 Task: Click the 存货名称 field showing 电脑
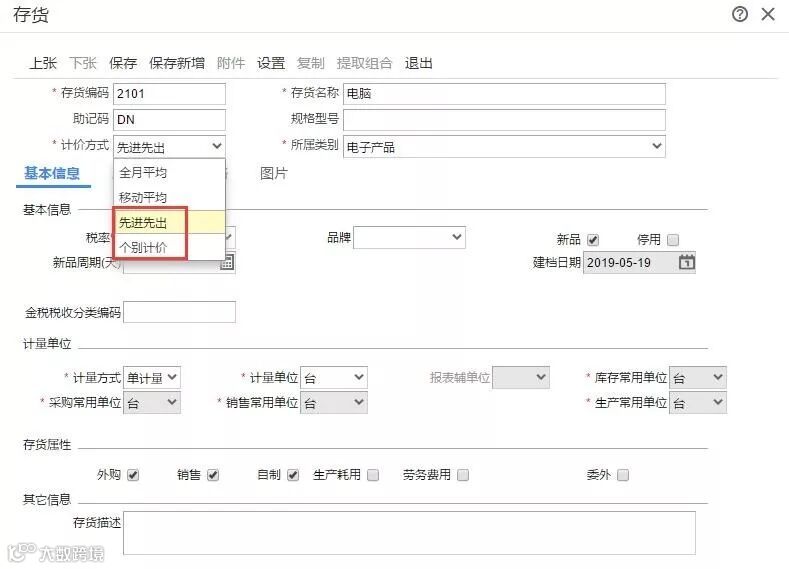click(x=504, y=94)
